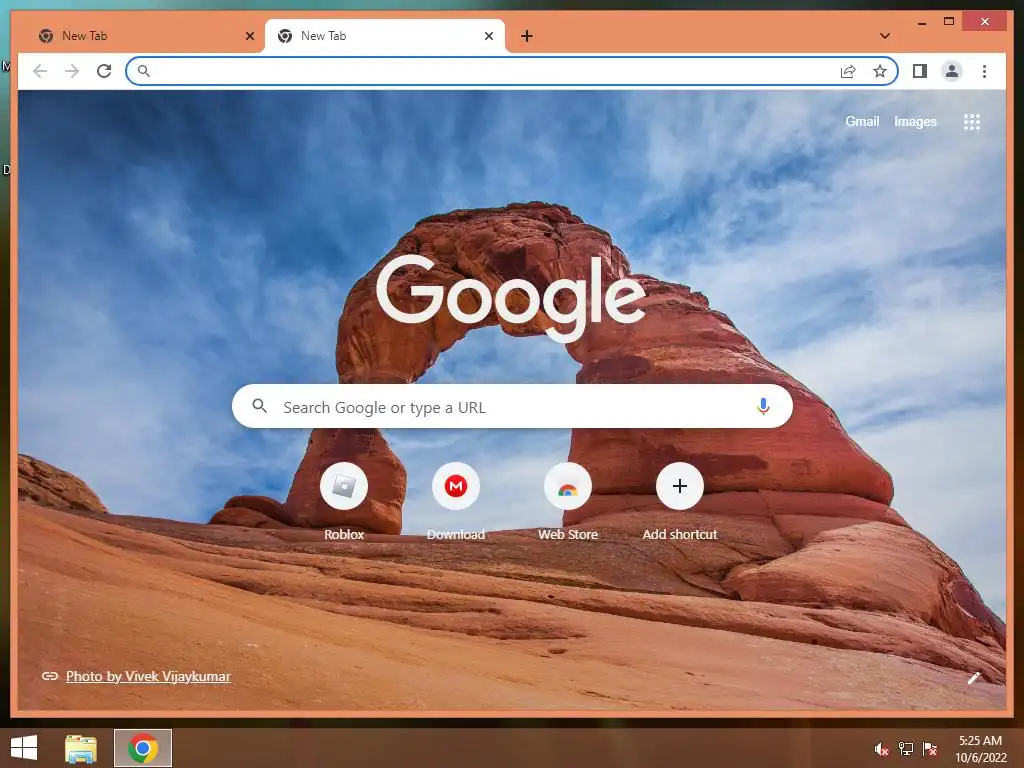This screenshot has width=1024, height=768.
Task: Open Gmail link
Action: point(862,121)
